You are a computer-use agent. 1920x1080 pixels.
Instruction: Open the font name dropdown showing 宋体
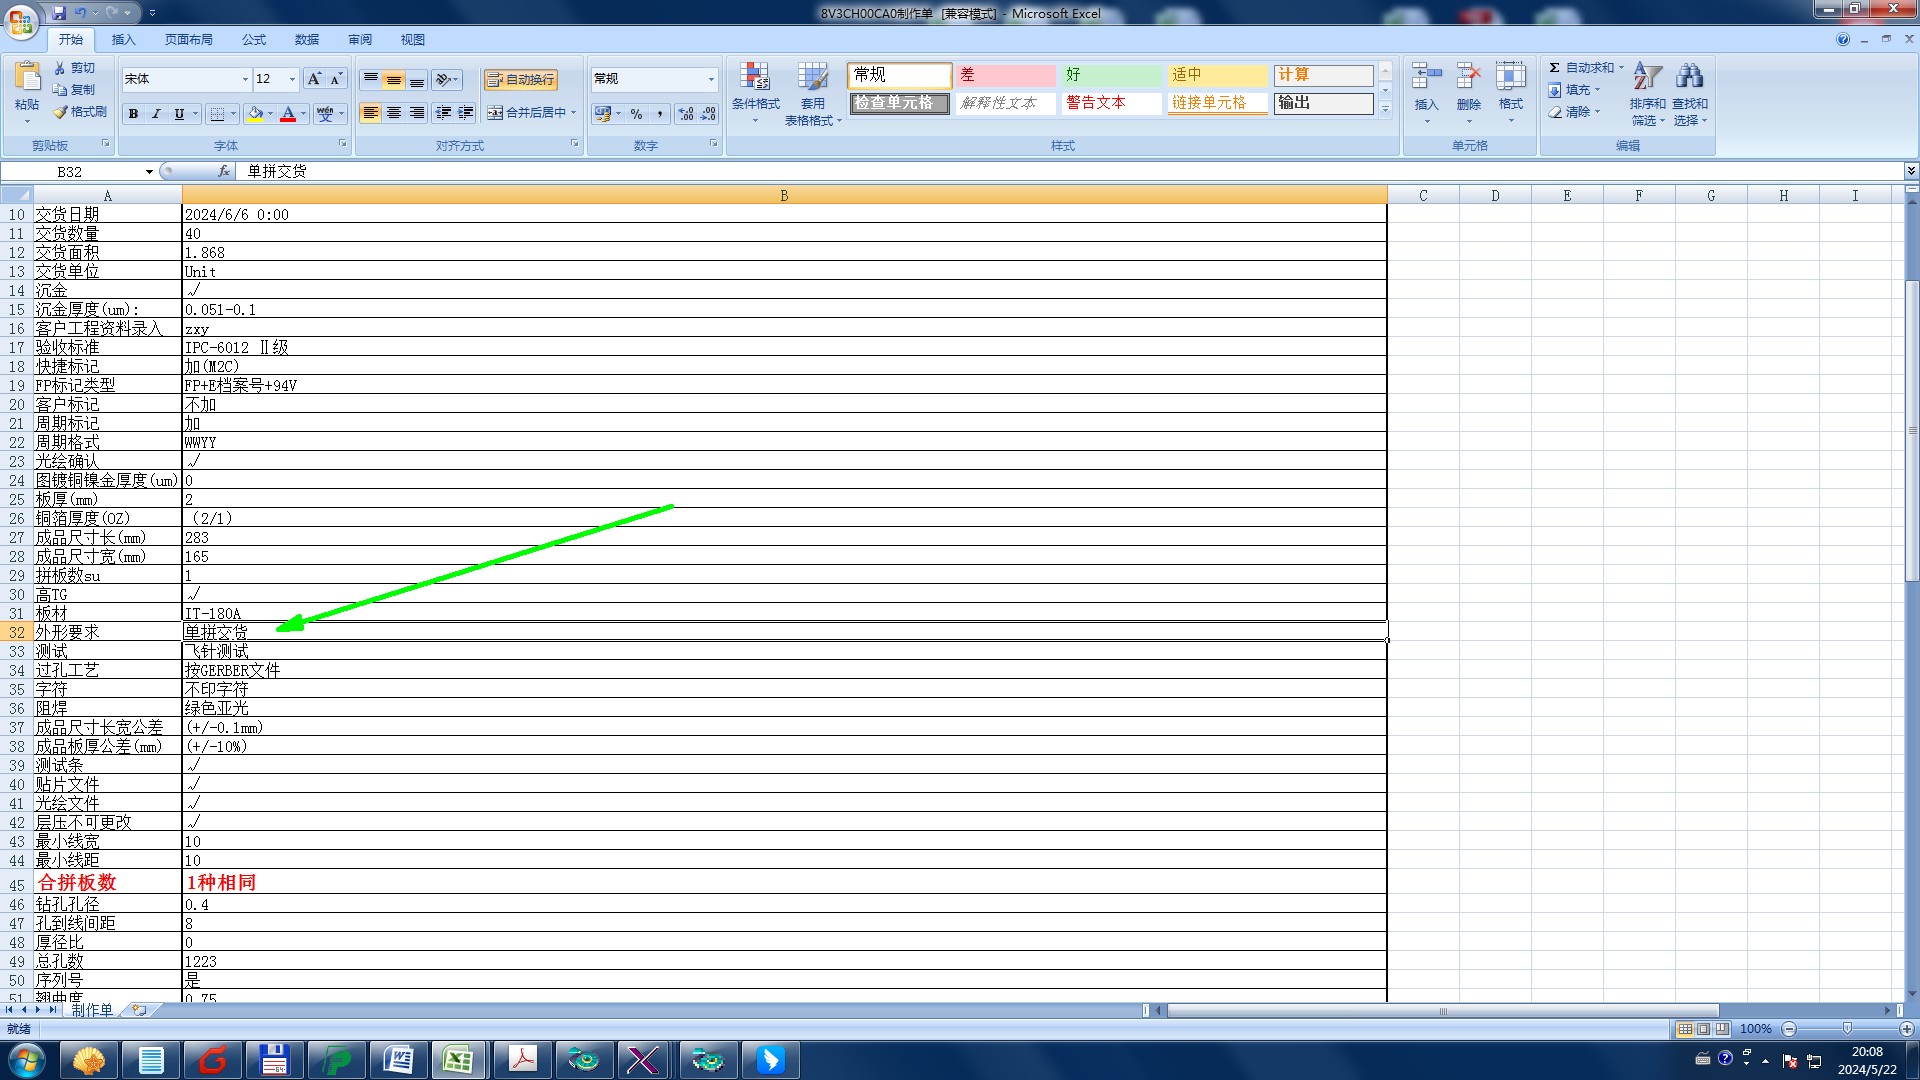click(245, 79)
